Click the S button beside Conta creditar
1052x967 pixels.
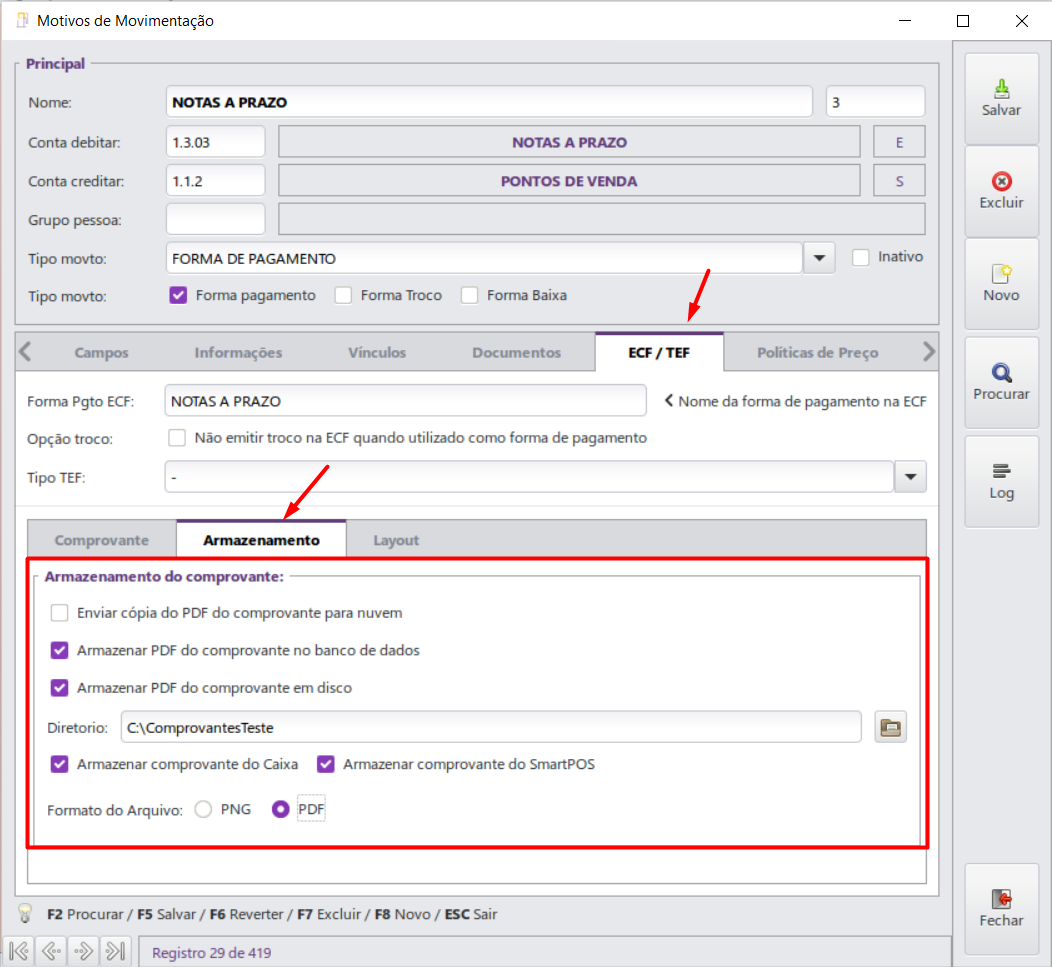[899, 181]
